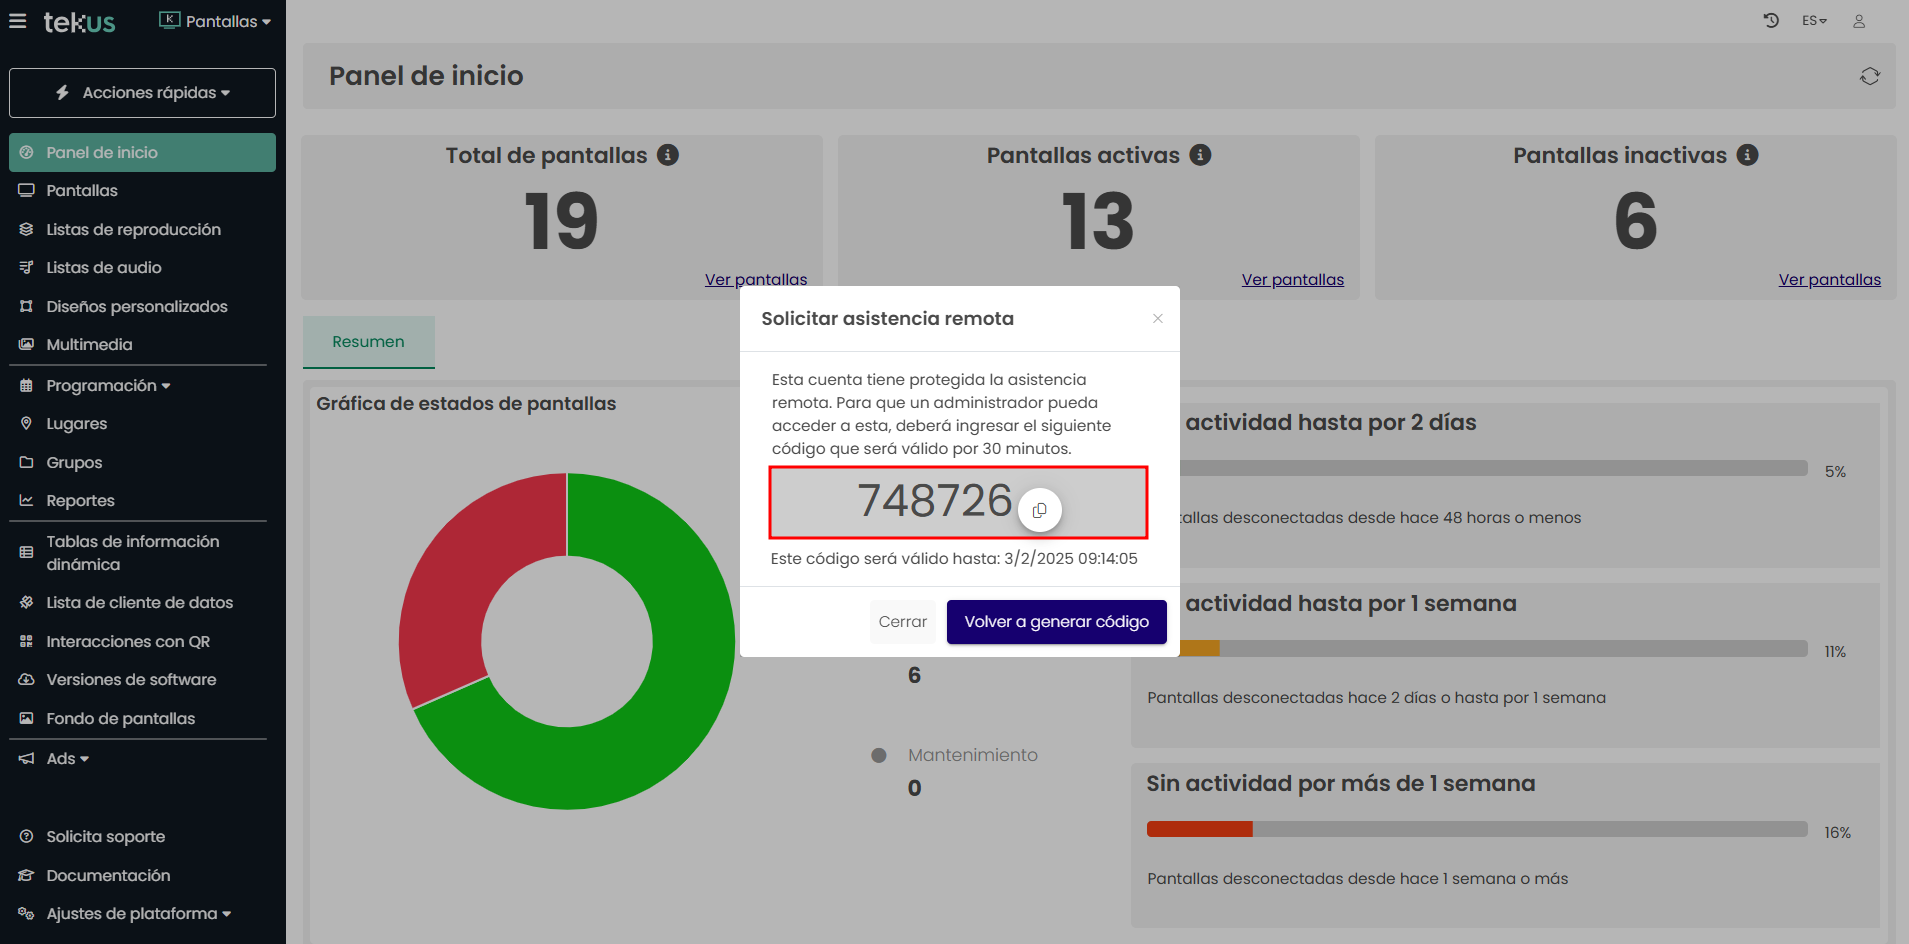Click the history clock icon

pyautogui.click(x=1771, y=21)
